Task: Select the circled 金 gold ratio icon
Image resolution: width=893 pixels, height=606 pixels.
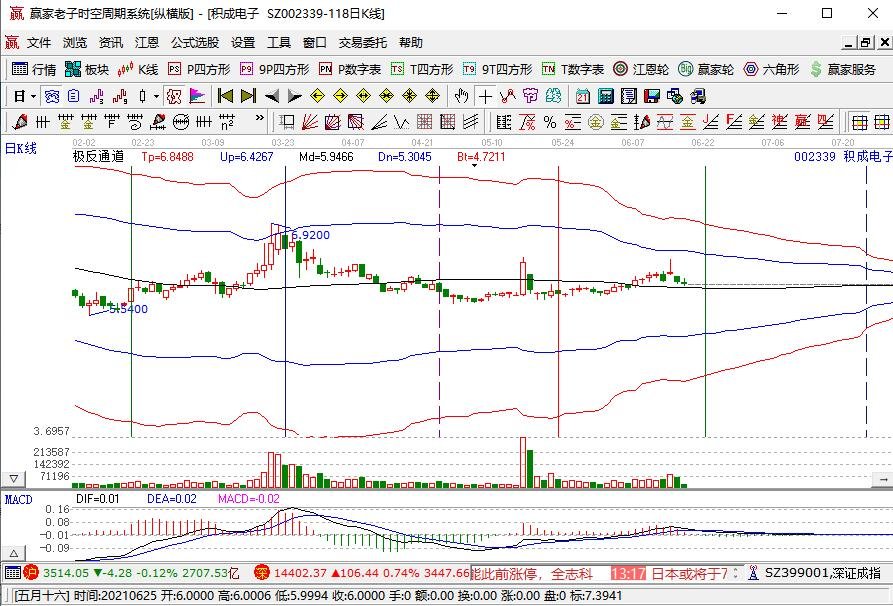Action: 596,121
